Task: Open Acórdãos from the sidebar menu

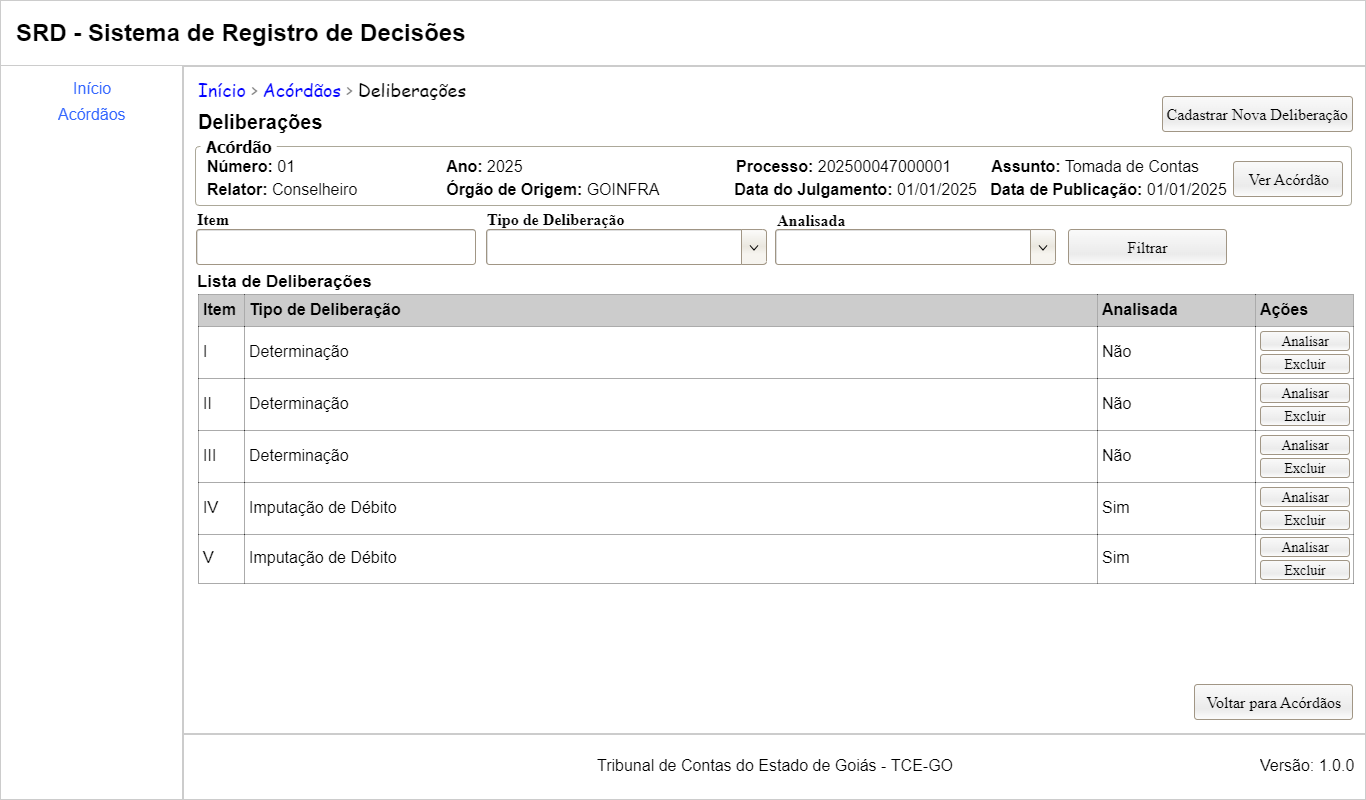Action: (x=92, y=115)
